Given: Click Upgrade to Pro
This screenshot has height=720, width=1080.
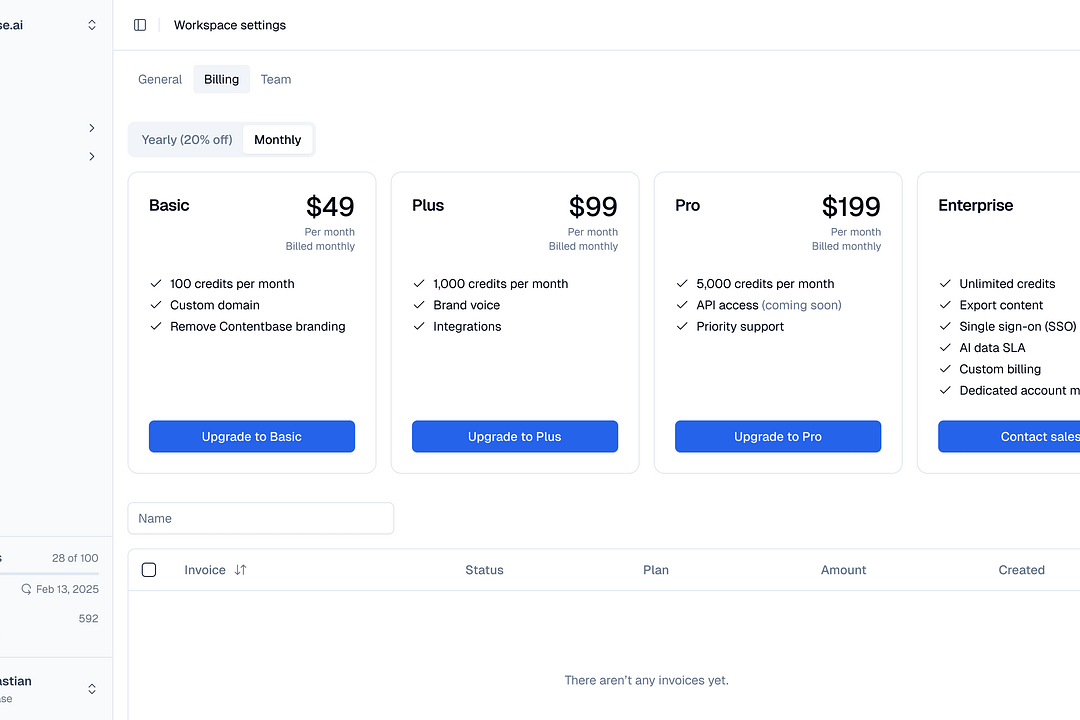Looking at the screenshot, I should click(777, 436).
